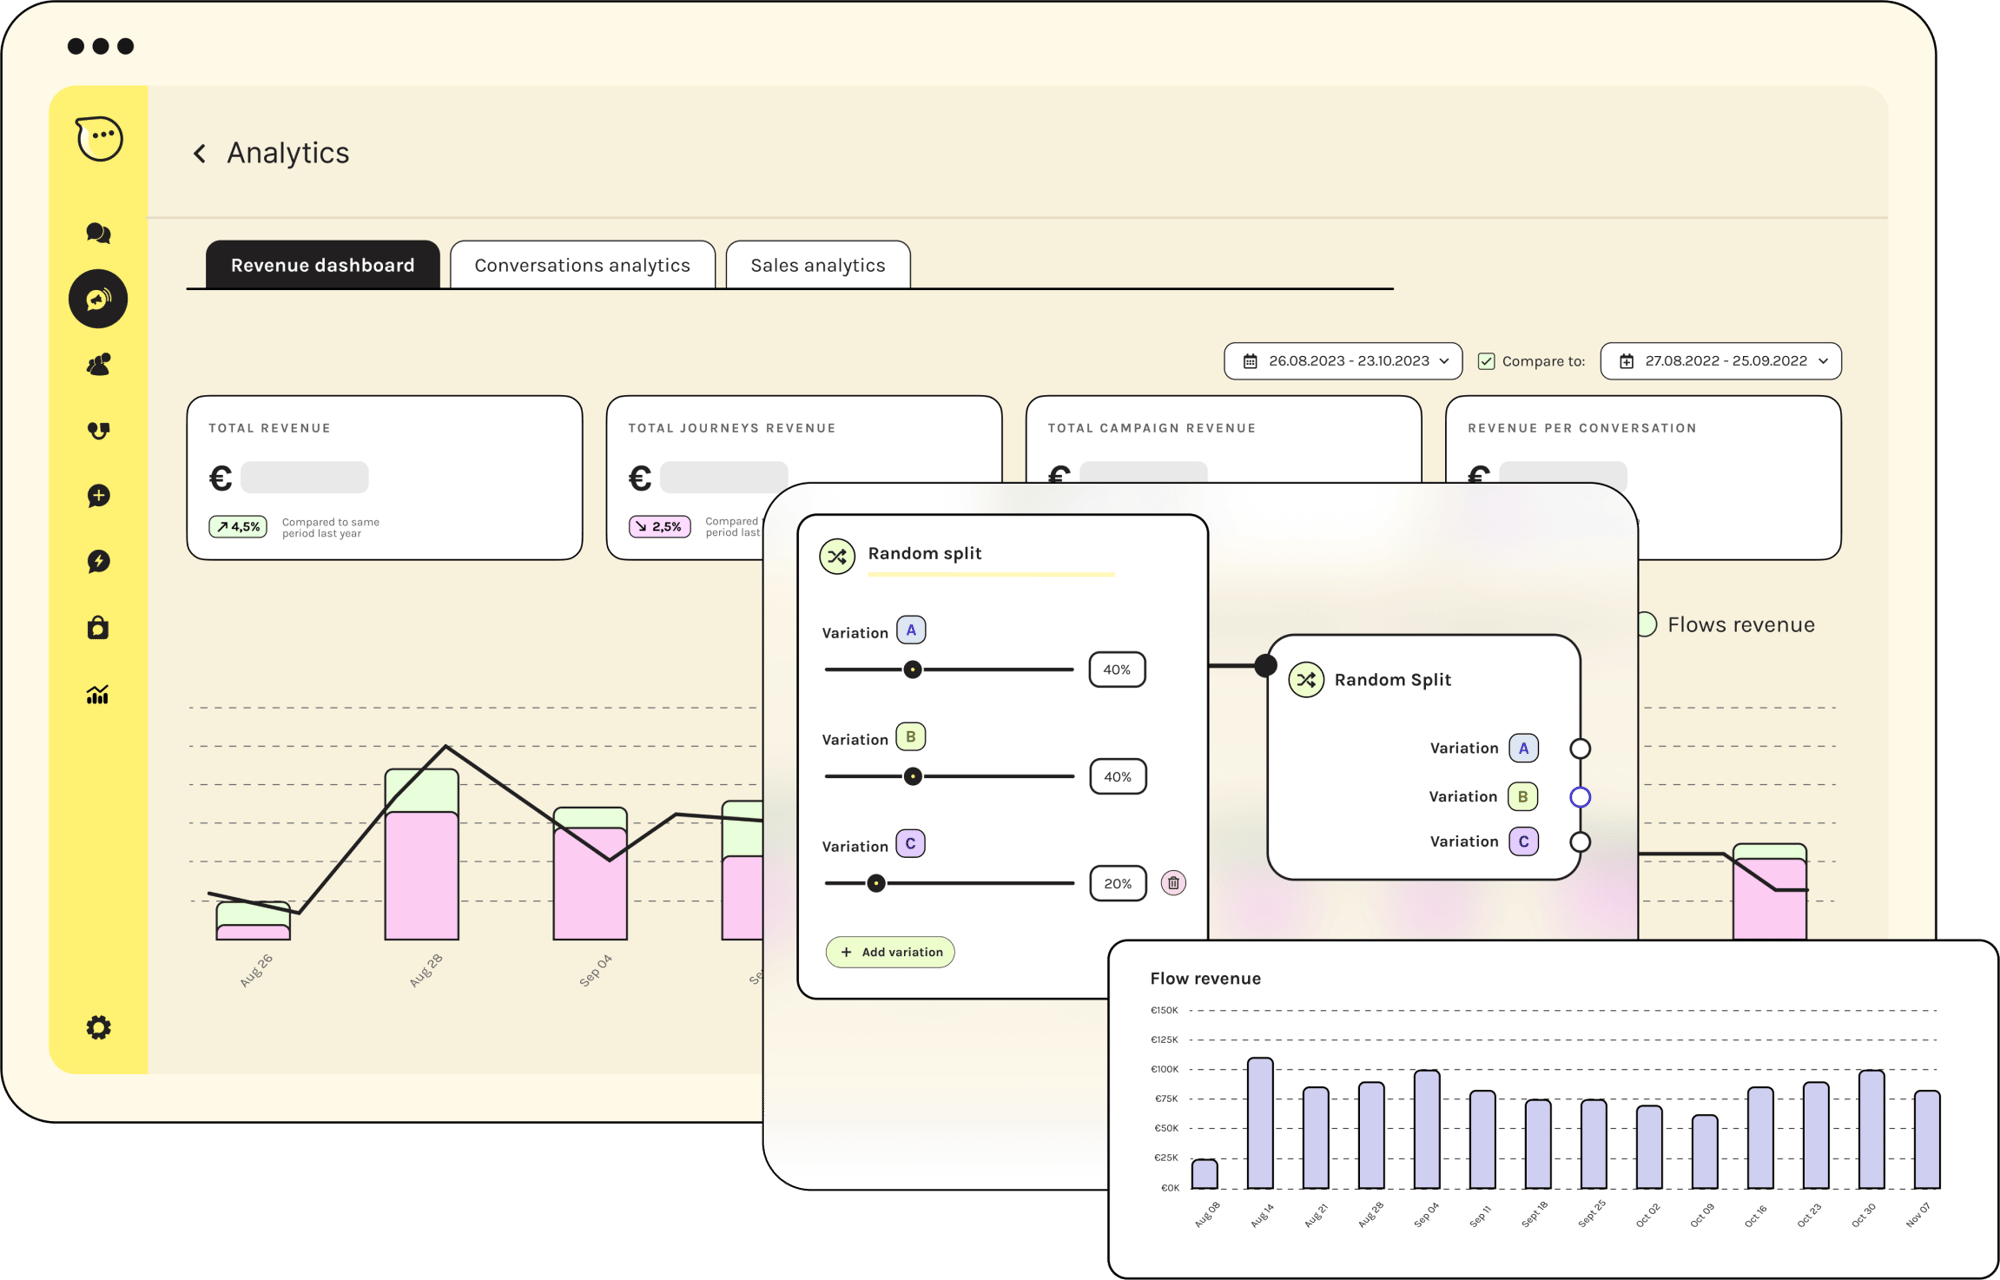Click the 4,5% increase badge

[238, 526]
